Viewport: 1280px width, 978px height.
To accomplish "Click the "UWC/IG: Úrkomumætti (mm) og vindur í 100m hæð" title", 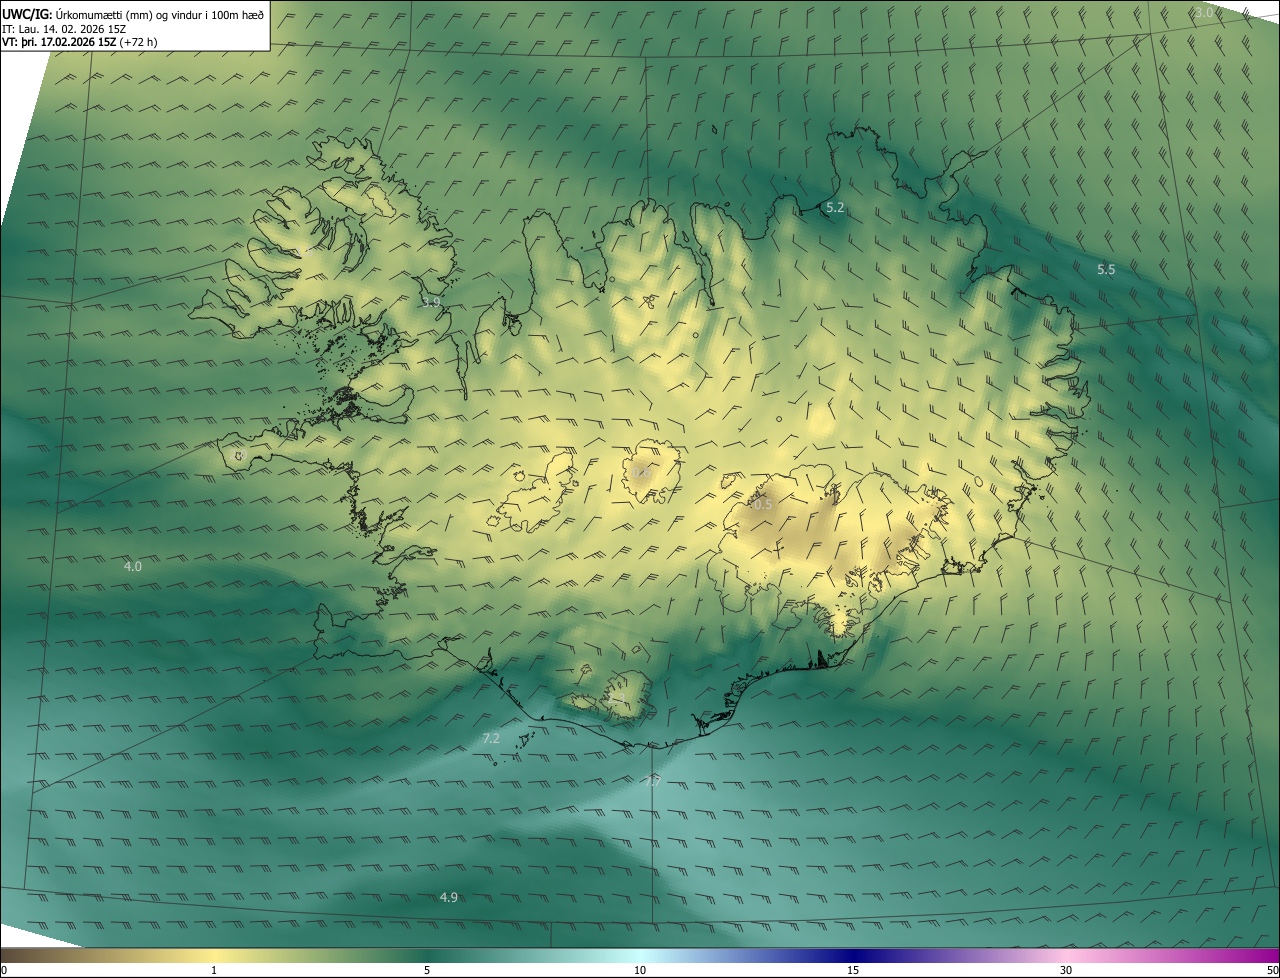I will click(x=133, y=14).
